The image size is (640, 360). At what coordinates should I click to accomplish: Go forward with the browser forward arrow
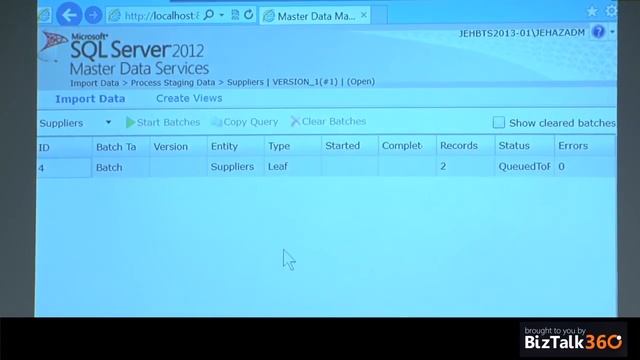(93, 16)
